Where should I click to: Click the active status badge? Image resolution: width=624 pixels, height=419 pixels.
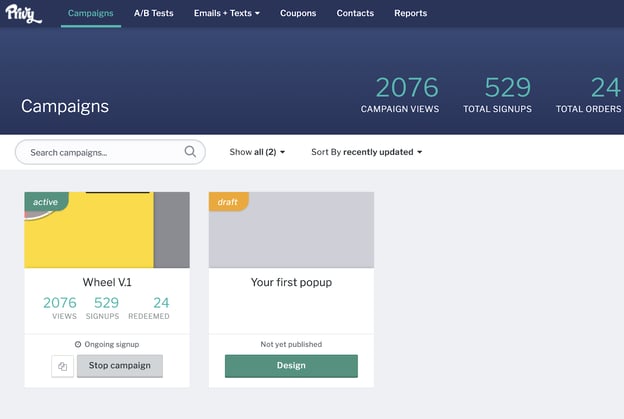pos(46,202)
